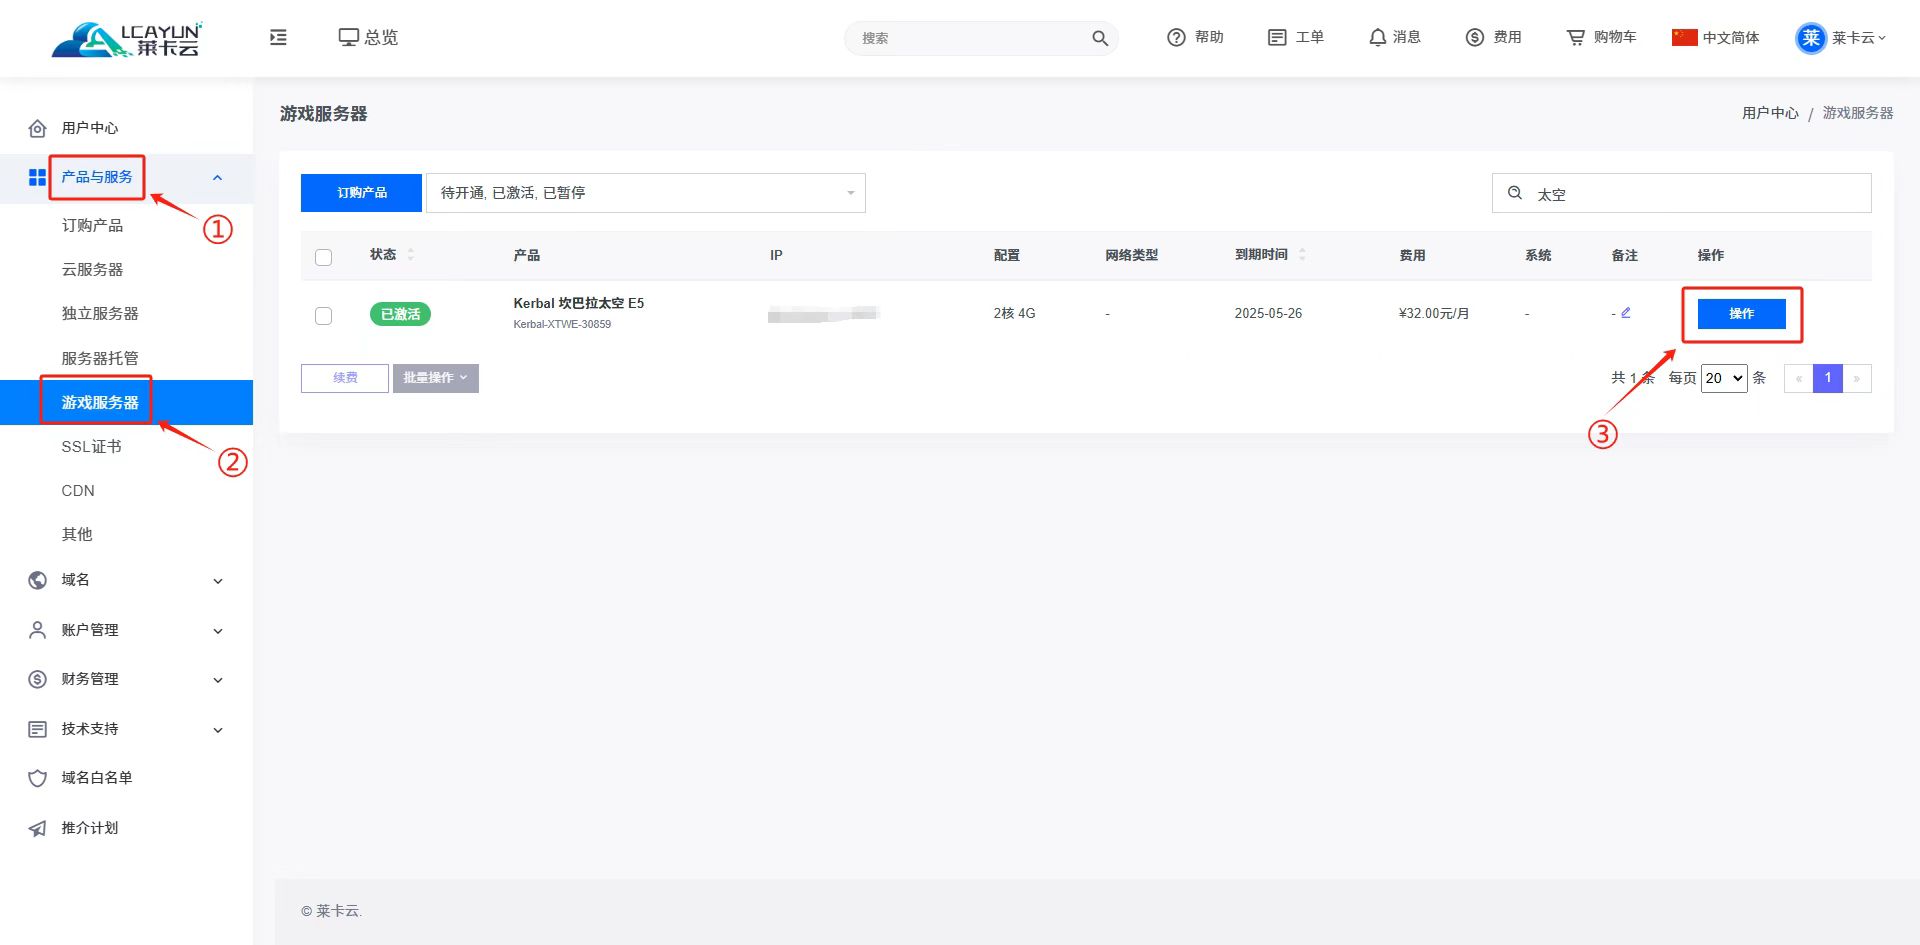The height and width of the screenshot is (945, 1920).
Task: Click the search magnifier icon in header
Action: click(x=1100, y=38)
